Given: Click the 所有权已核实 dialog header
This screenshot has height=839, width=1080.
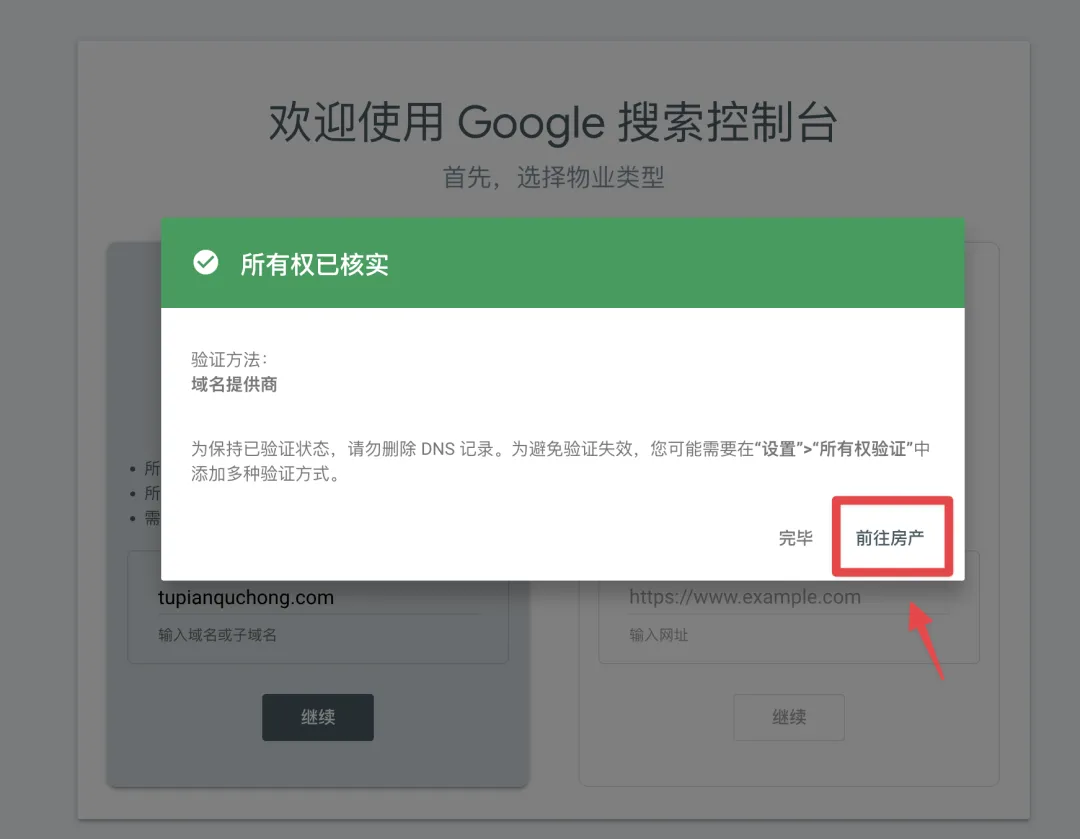Looking at the screenshot, I should coord(563,263).
